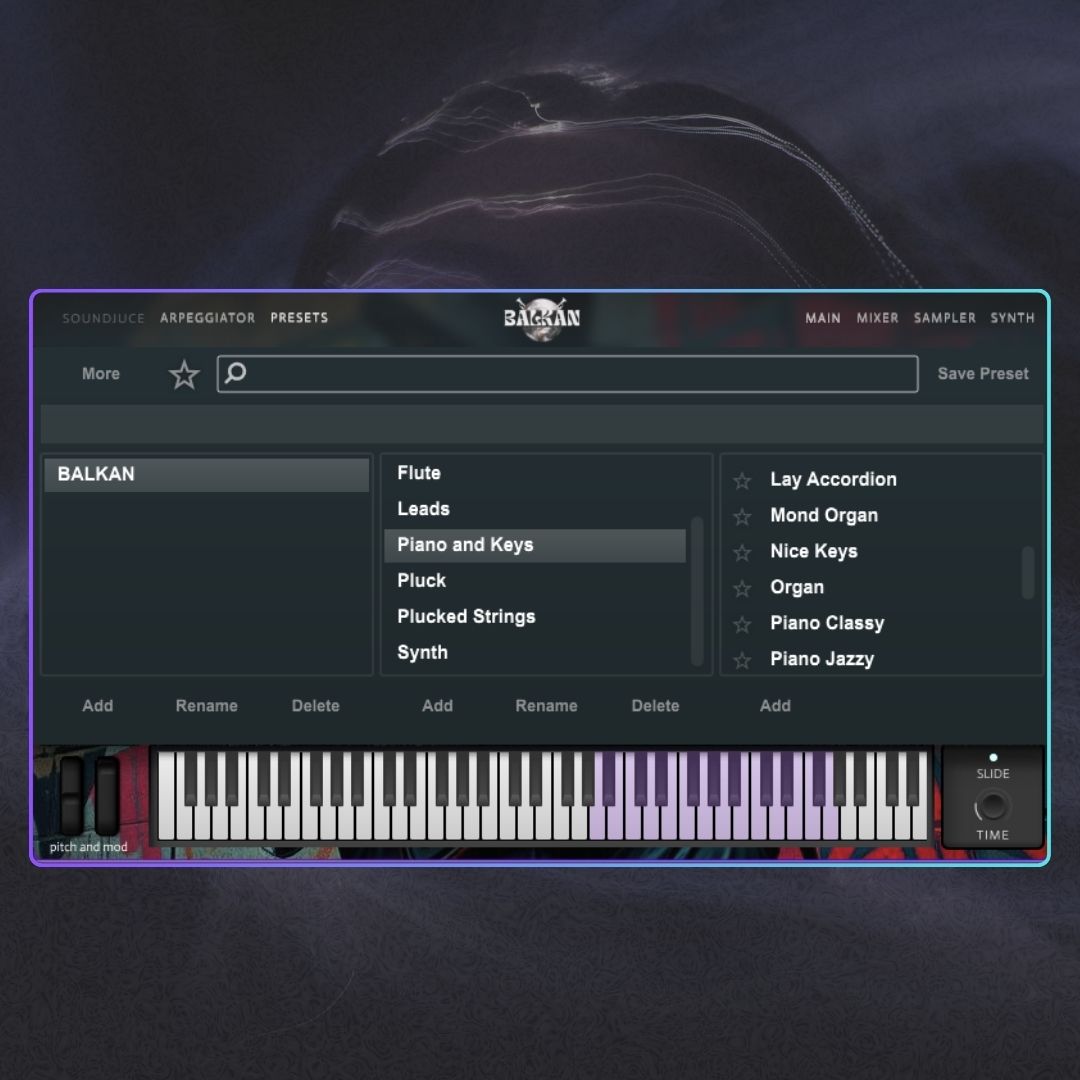
Task: Click the star next to Organ preset
Action: (742, 589)
